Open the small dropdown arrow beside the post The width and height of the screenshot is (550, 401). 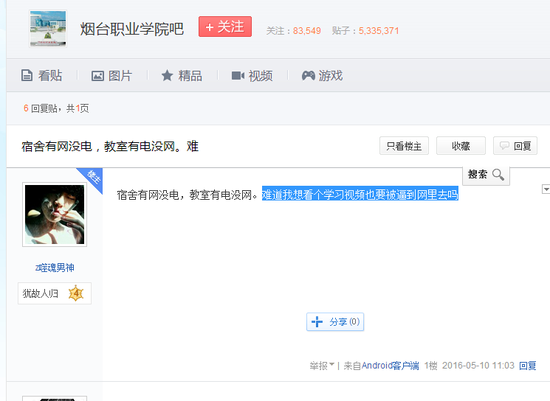pos(546,189)
